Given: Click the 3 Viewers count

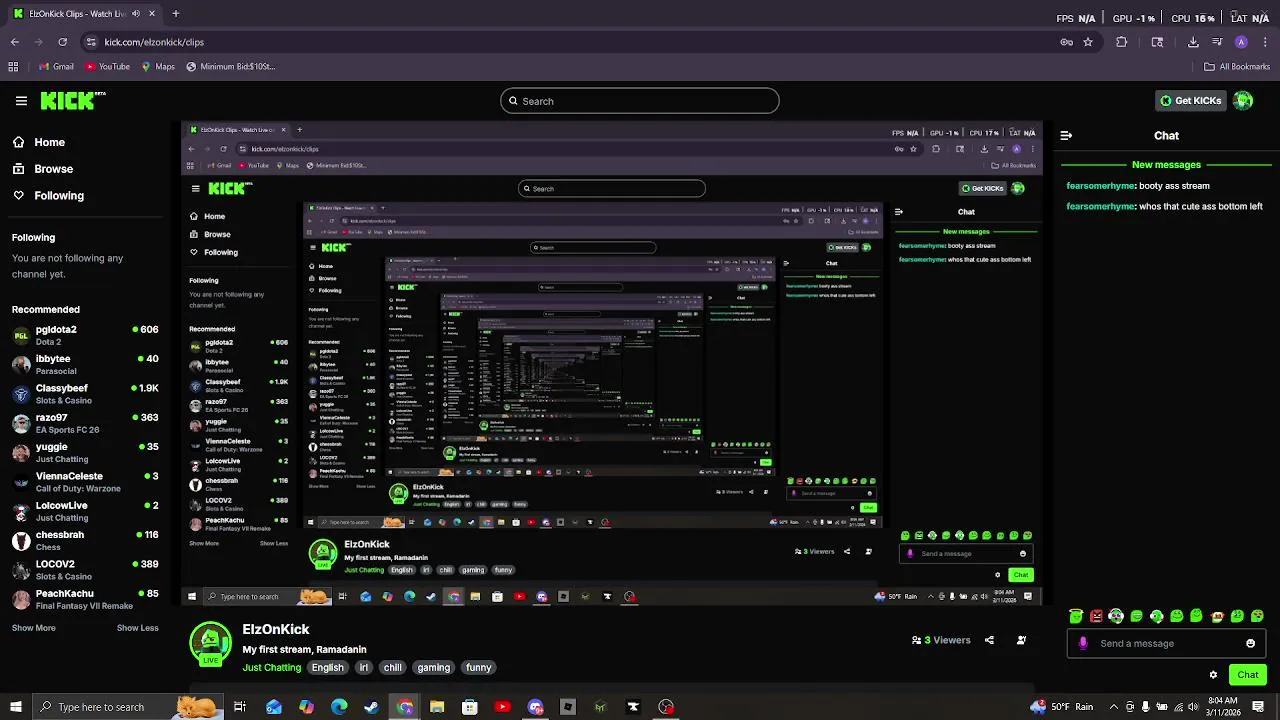Looking at the screenshot, I should (941, 640).
